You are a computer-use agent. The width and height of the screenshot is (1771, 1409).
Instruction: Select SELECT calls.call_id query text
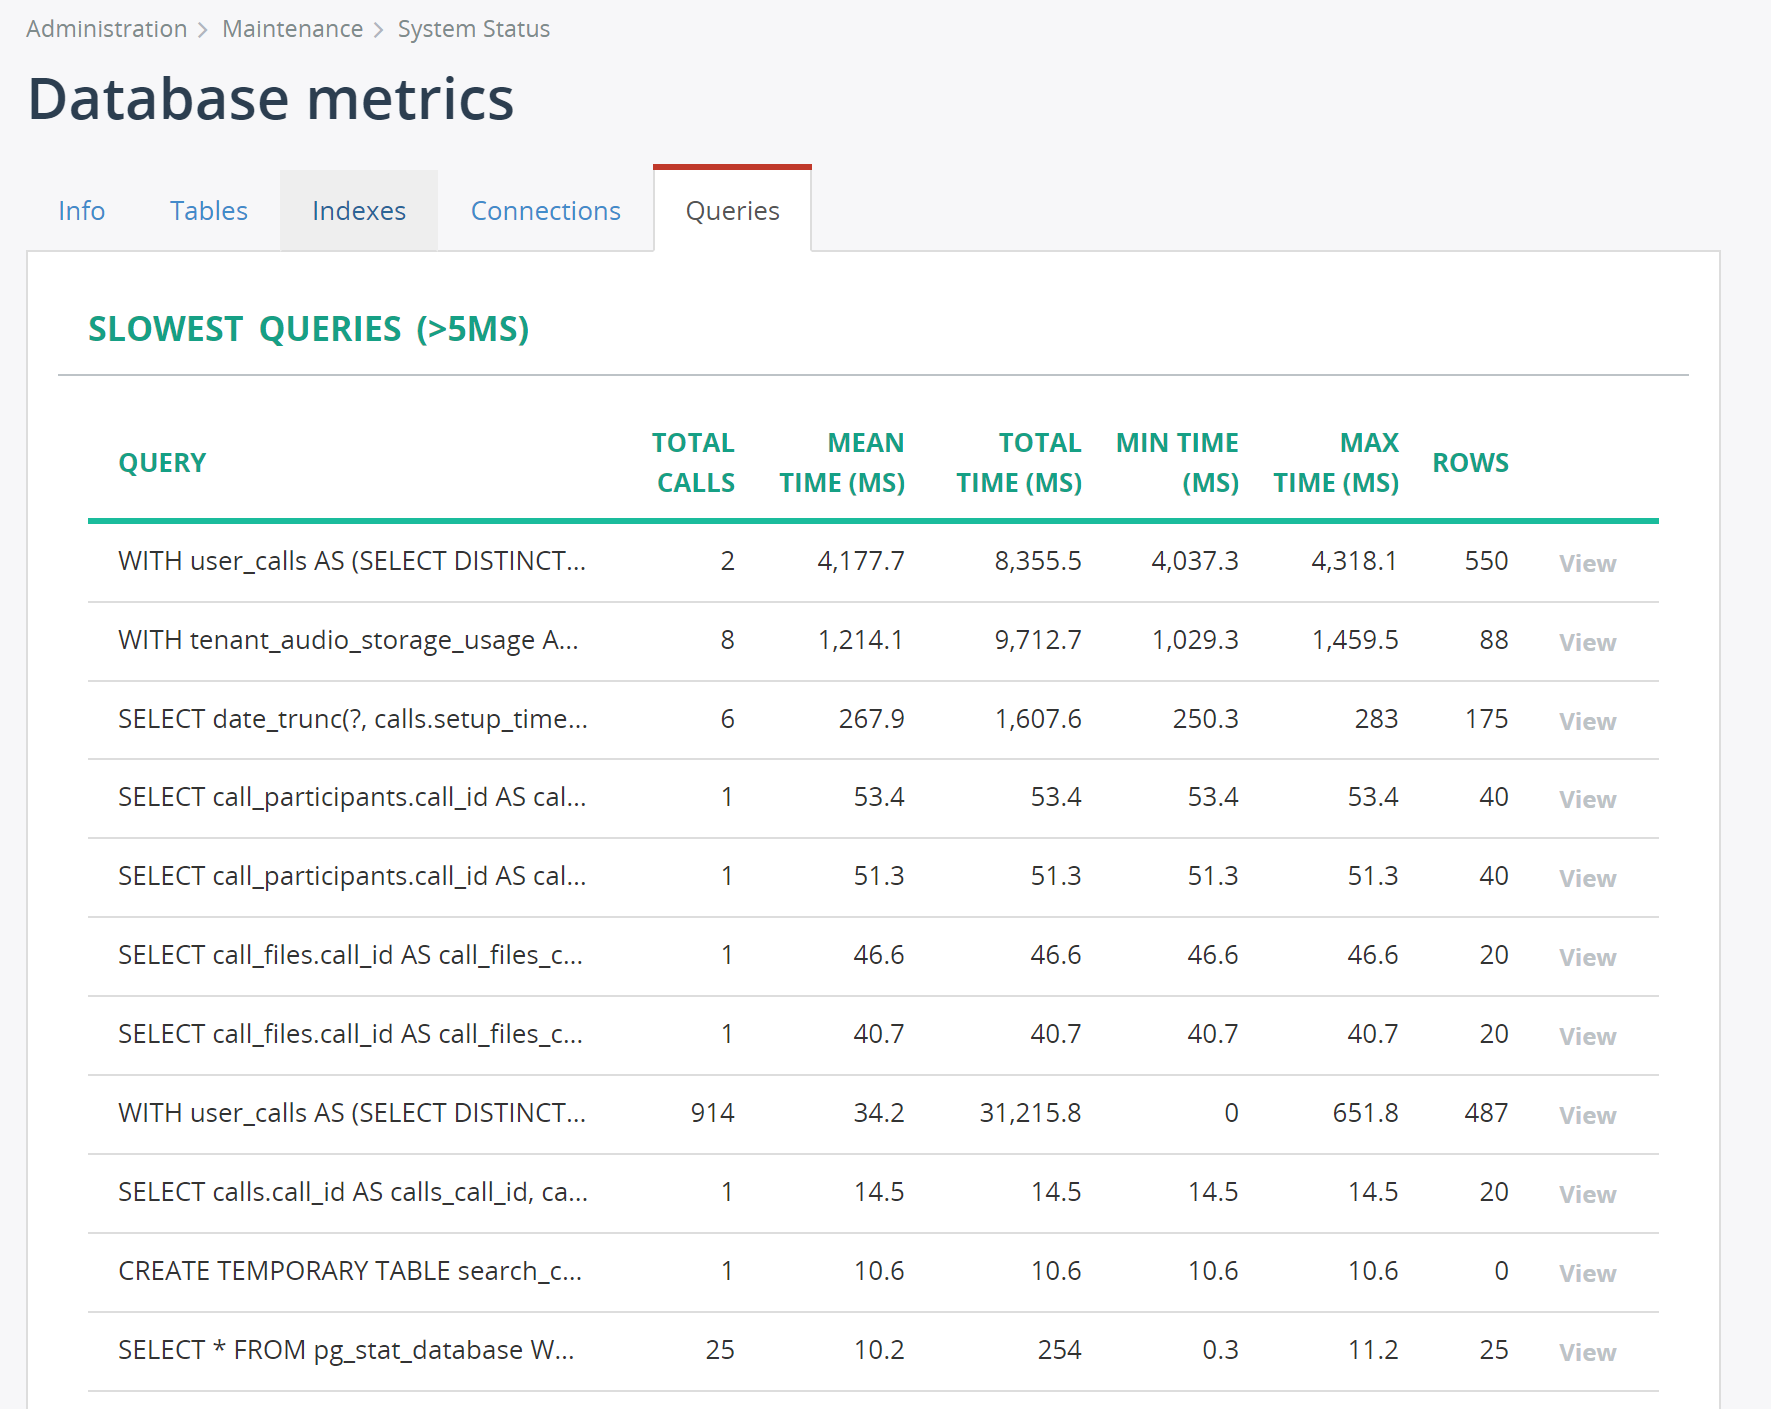[353, 1192]
